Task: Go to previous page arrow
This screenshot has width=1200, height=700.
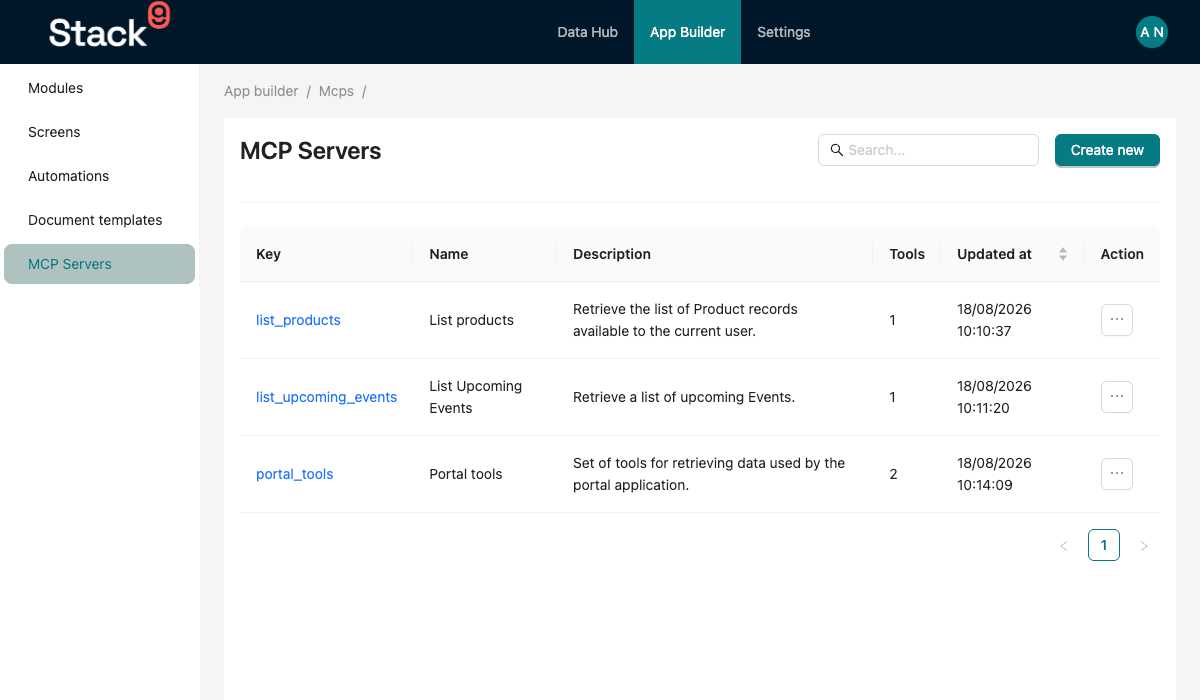Action: point(1064,546)
